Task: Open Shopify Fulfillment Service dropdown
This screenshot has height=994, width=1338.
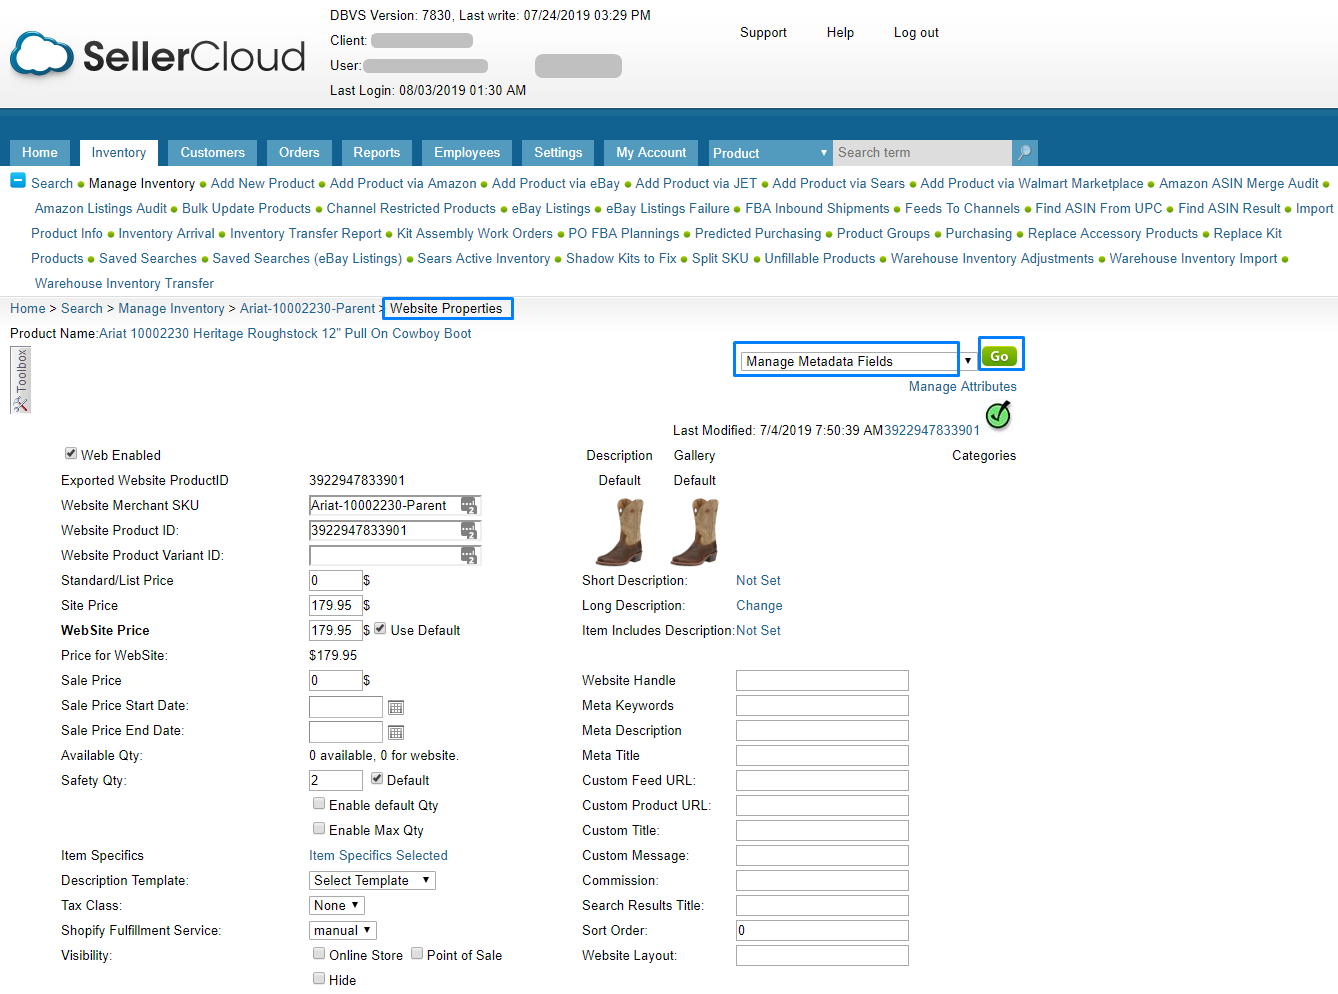Action: (342, 930)
